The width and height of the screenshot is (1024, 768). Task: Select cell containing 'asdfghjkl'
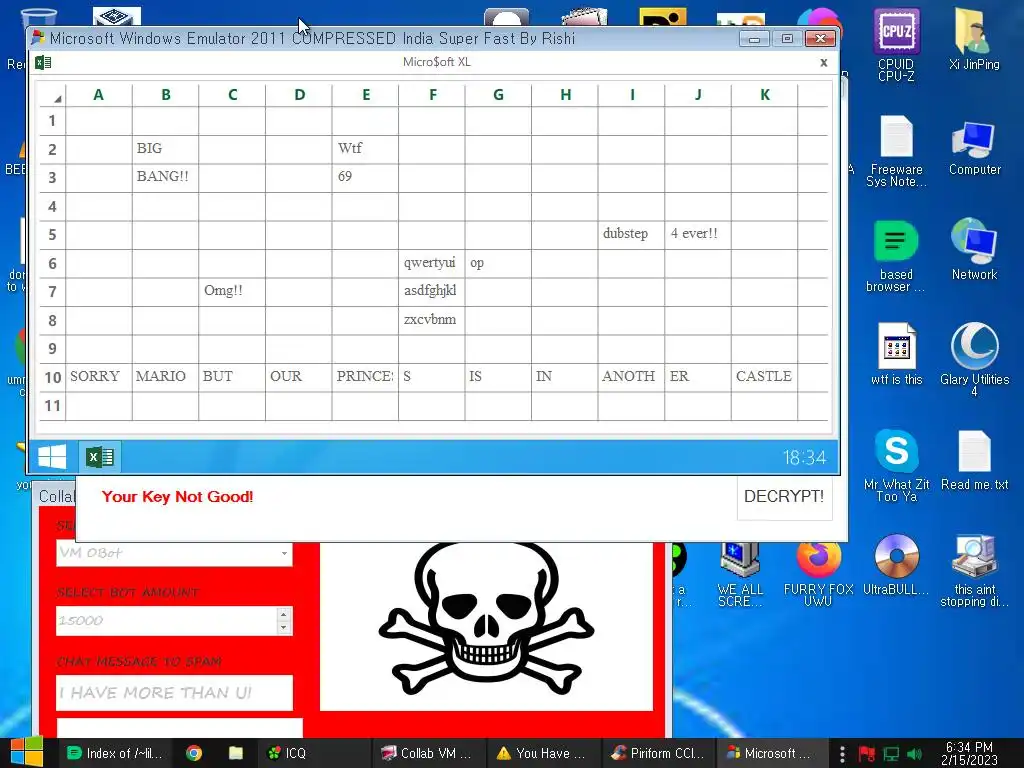(432, 292)
